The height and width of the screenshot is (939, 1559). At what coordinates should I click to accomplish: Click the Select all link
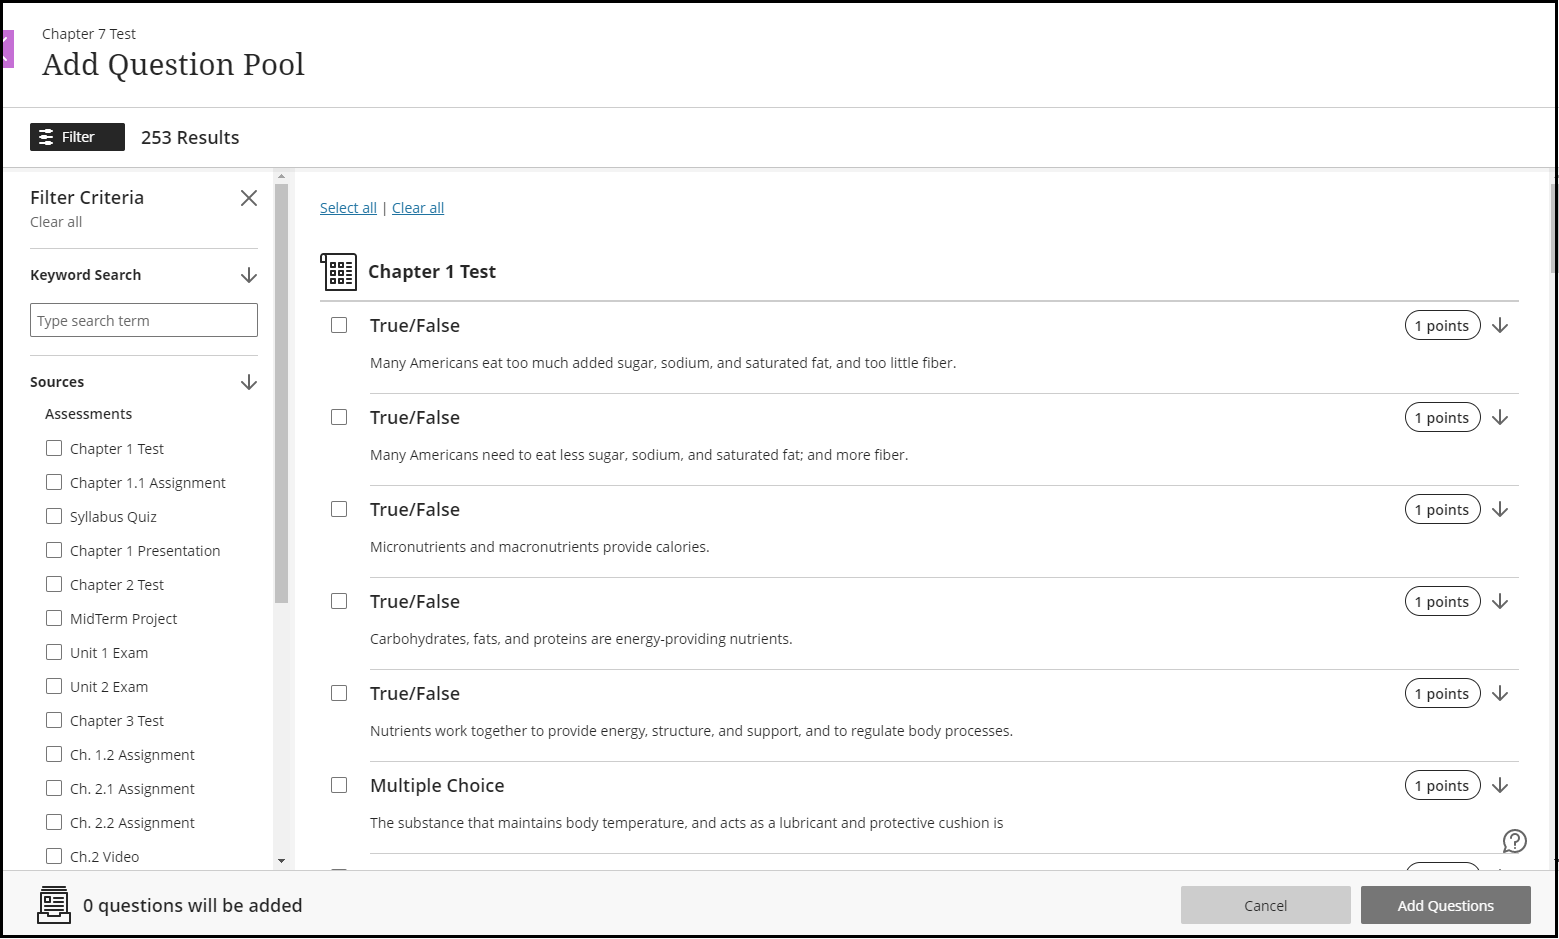click(348, 208)
